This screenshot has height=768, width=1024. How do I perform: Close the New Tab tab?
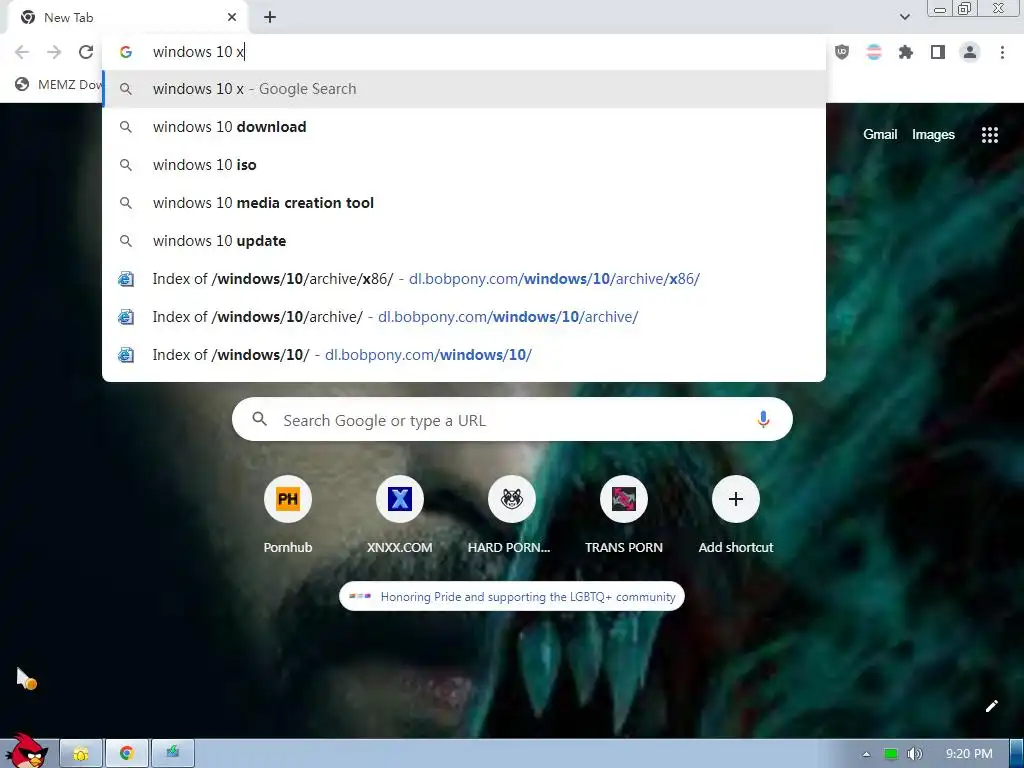[232, 18]
